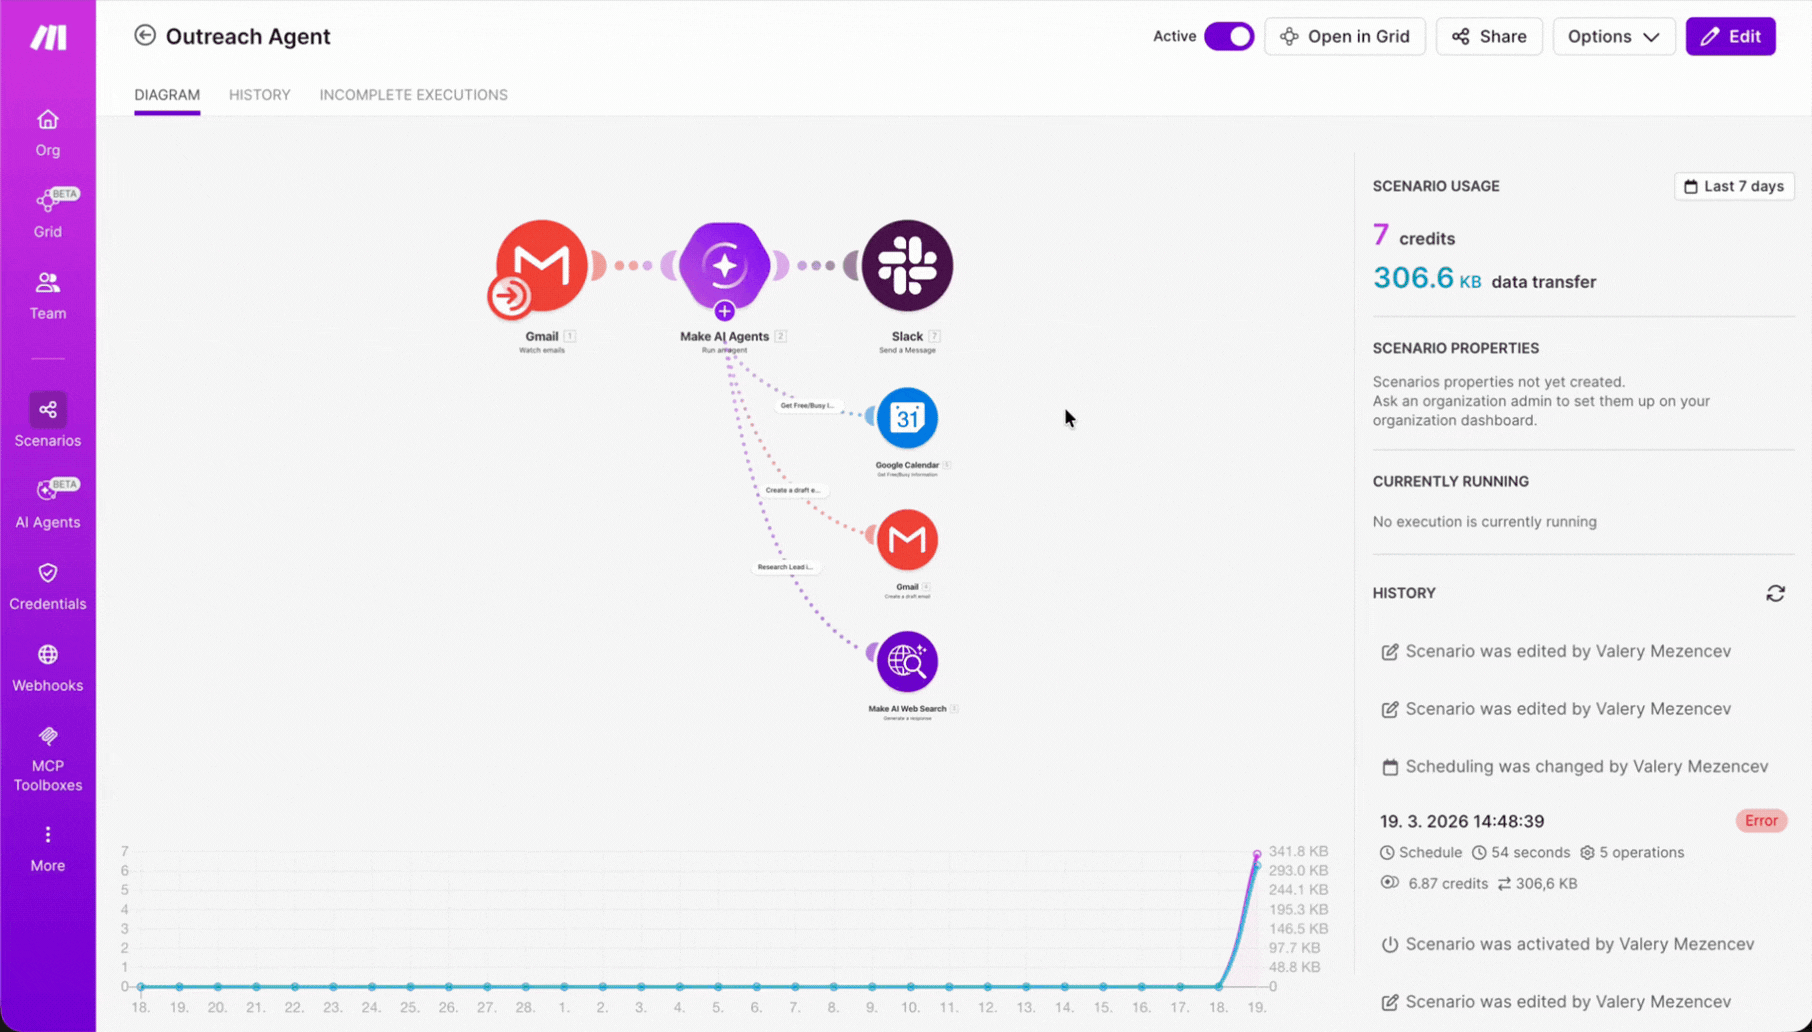
Task: Click the 'Get Free/Busy I...' connection label
Action: [x=806, y=405]
